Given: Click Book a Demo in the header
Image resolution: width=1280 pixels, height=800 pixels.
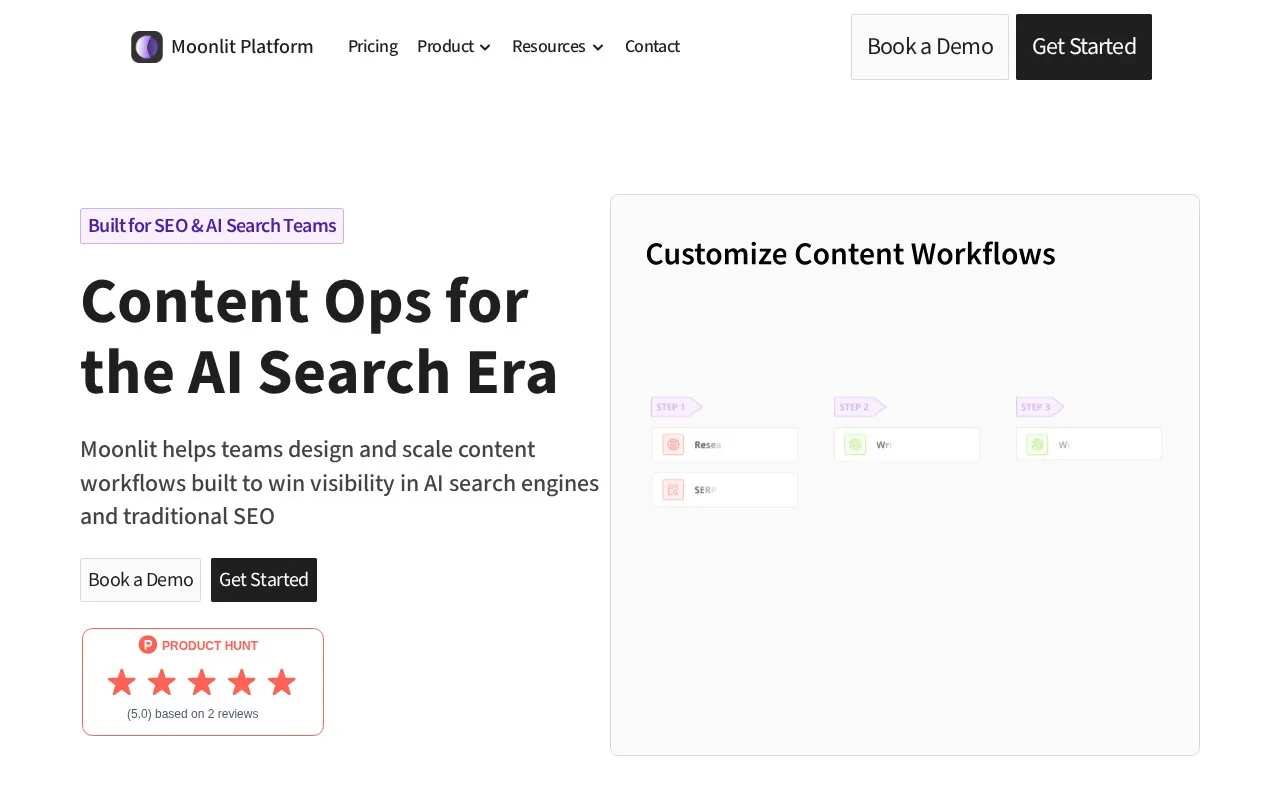Looking at the screenshot, I should pyautogui.click(x=930, y=47).
